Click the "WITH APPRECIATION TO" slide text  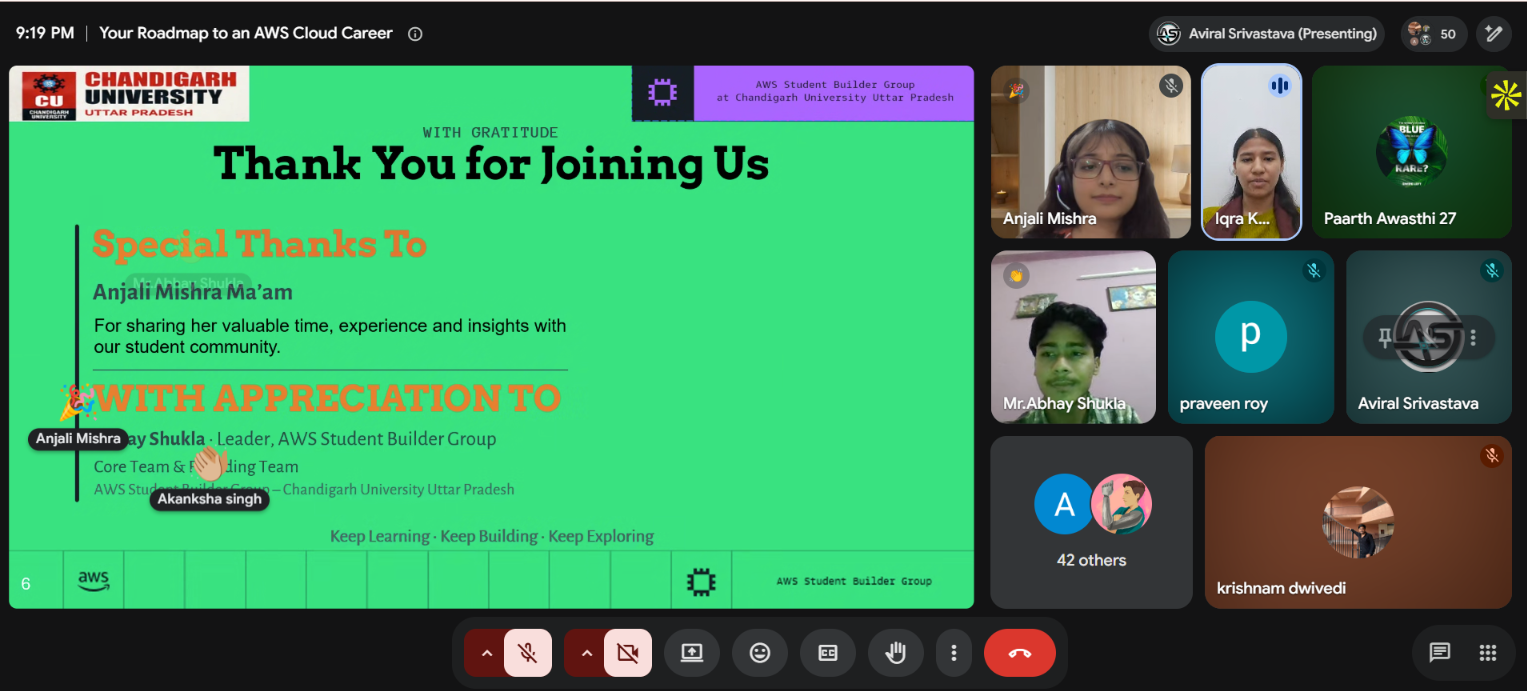(327, 398)
